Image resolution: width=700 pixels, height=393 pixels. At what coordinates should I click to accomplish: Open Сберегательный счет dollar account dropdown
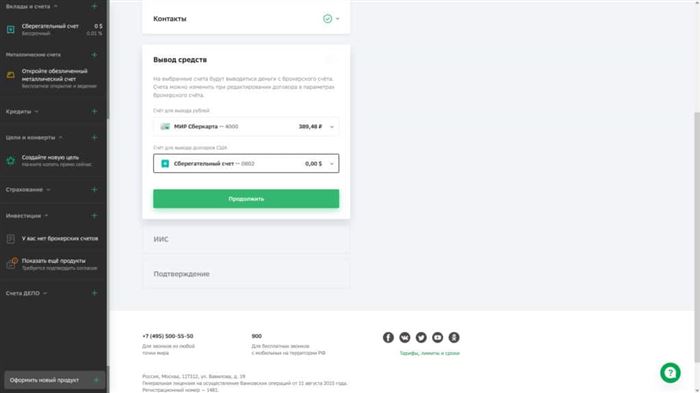point(246,163)
